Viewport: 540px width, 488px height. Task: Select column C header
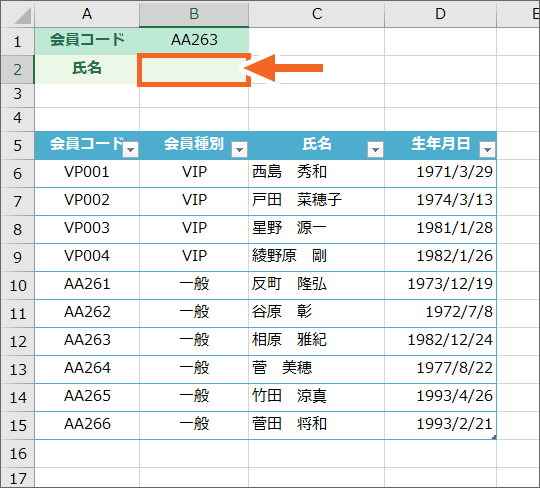(317, 14)
